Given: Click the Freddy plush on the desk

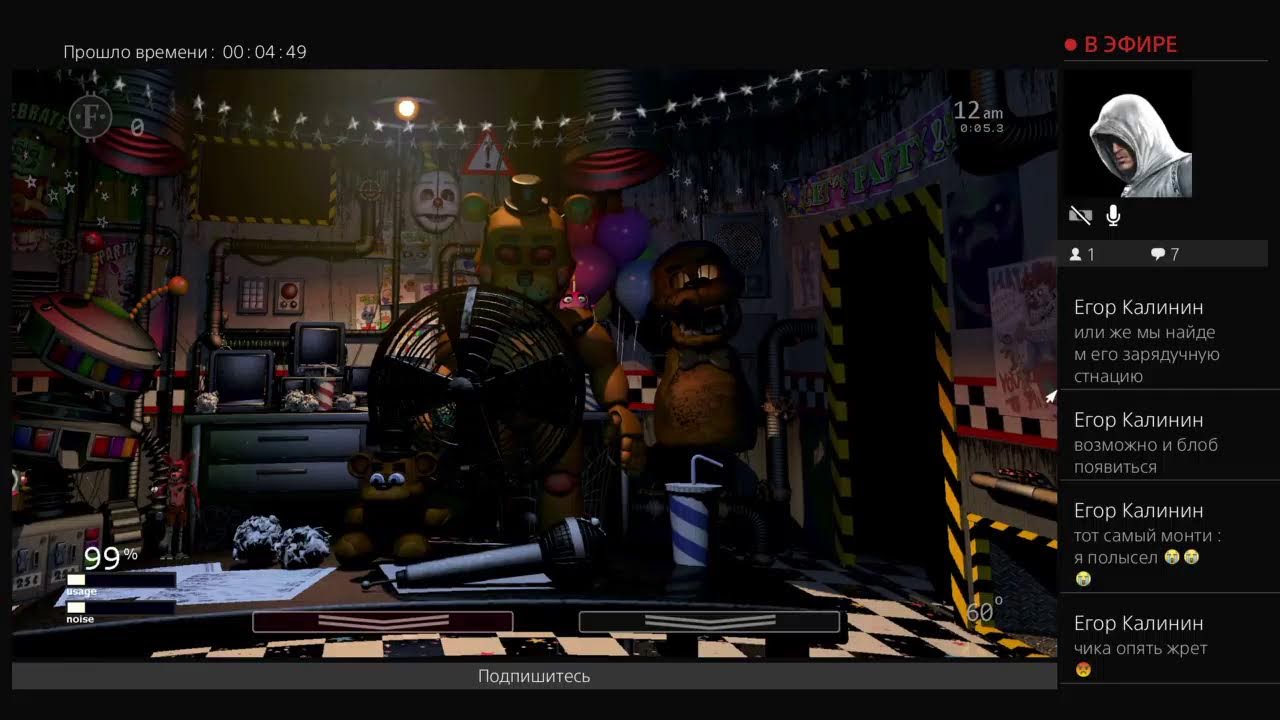Looking at the screenshot, I should pos(390,505).
